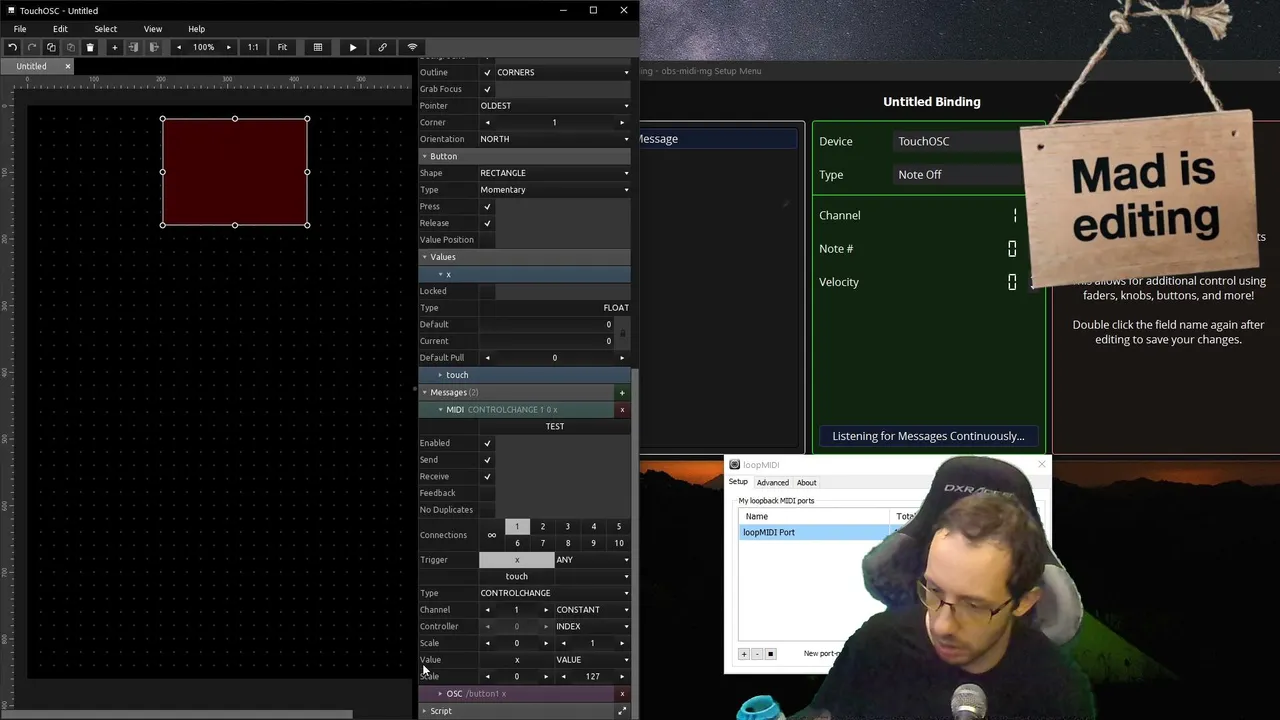Select all connections with infinity icon
Image resolution: width=1280 pixels, height=720 pixels.
coord(491,535)
